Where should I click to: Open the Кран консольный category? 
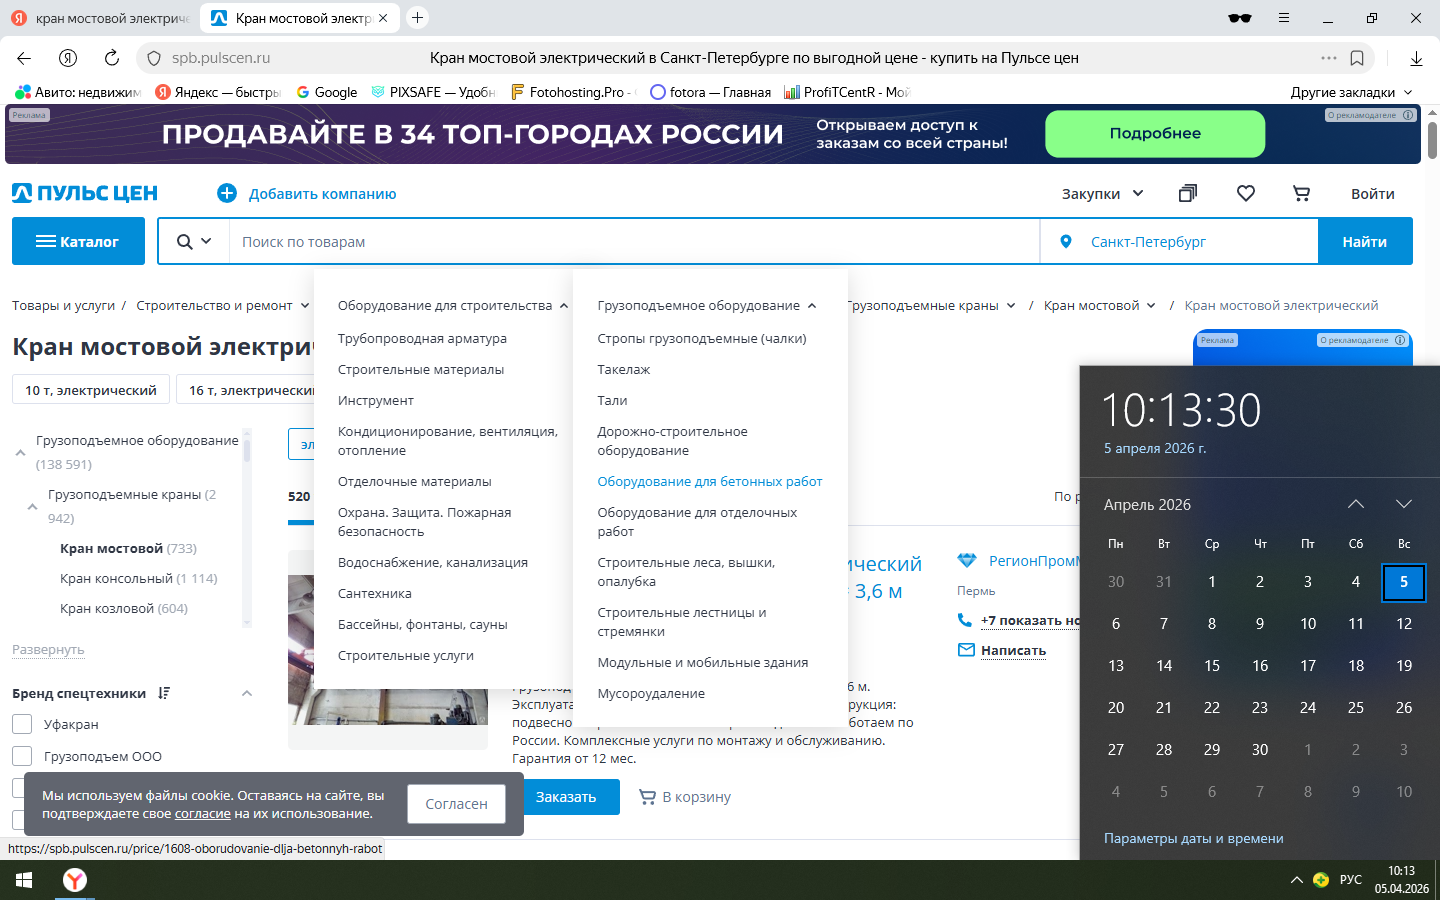coord(116,578)
